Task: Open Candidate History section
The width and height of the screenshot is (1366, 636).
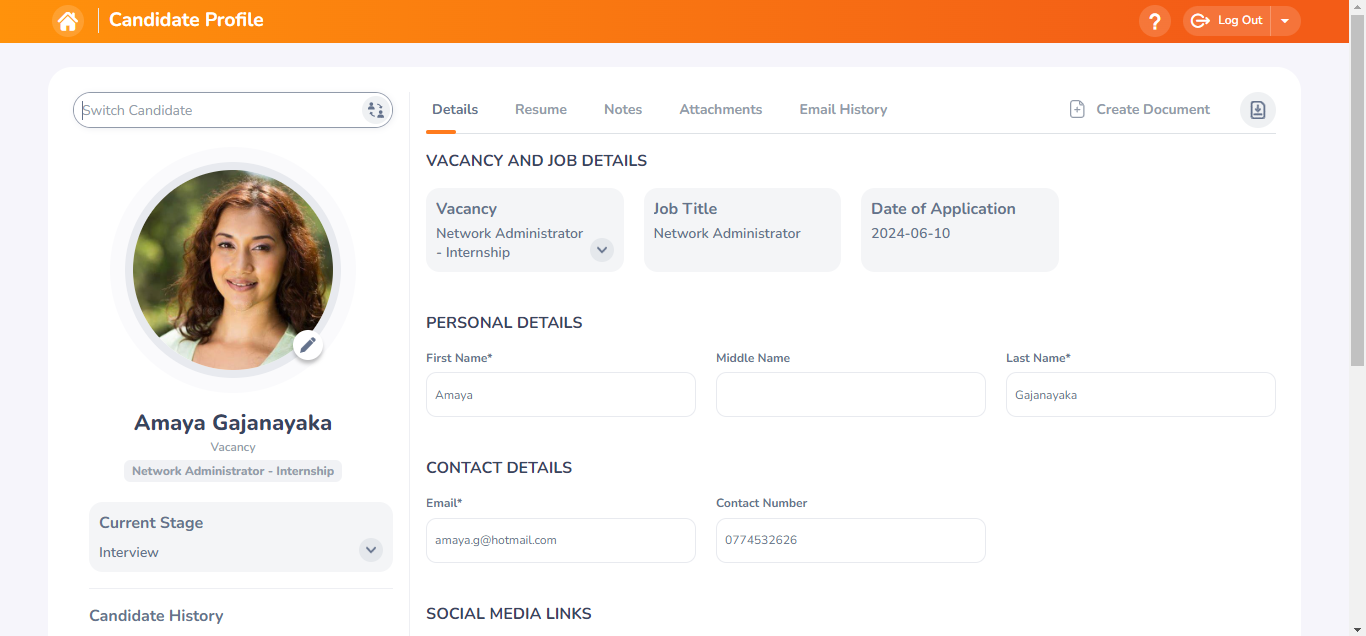Action: (x=156, y=615)
